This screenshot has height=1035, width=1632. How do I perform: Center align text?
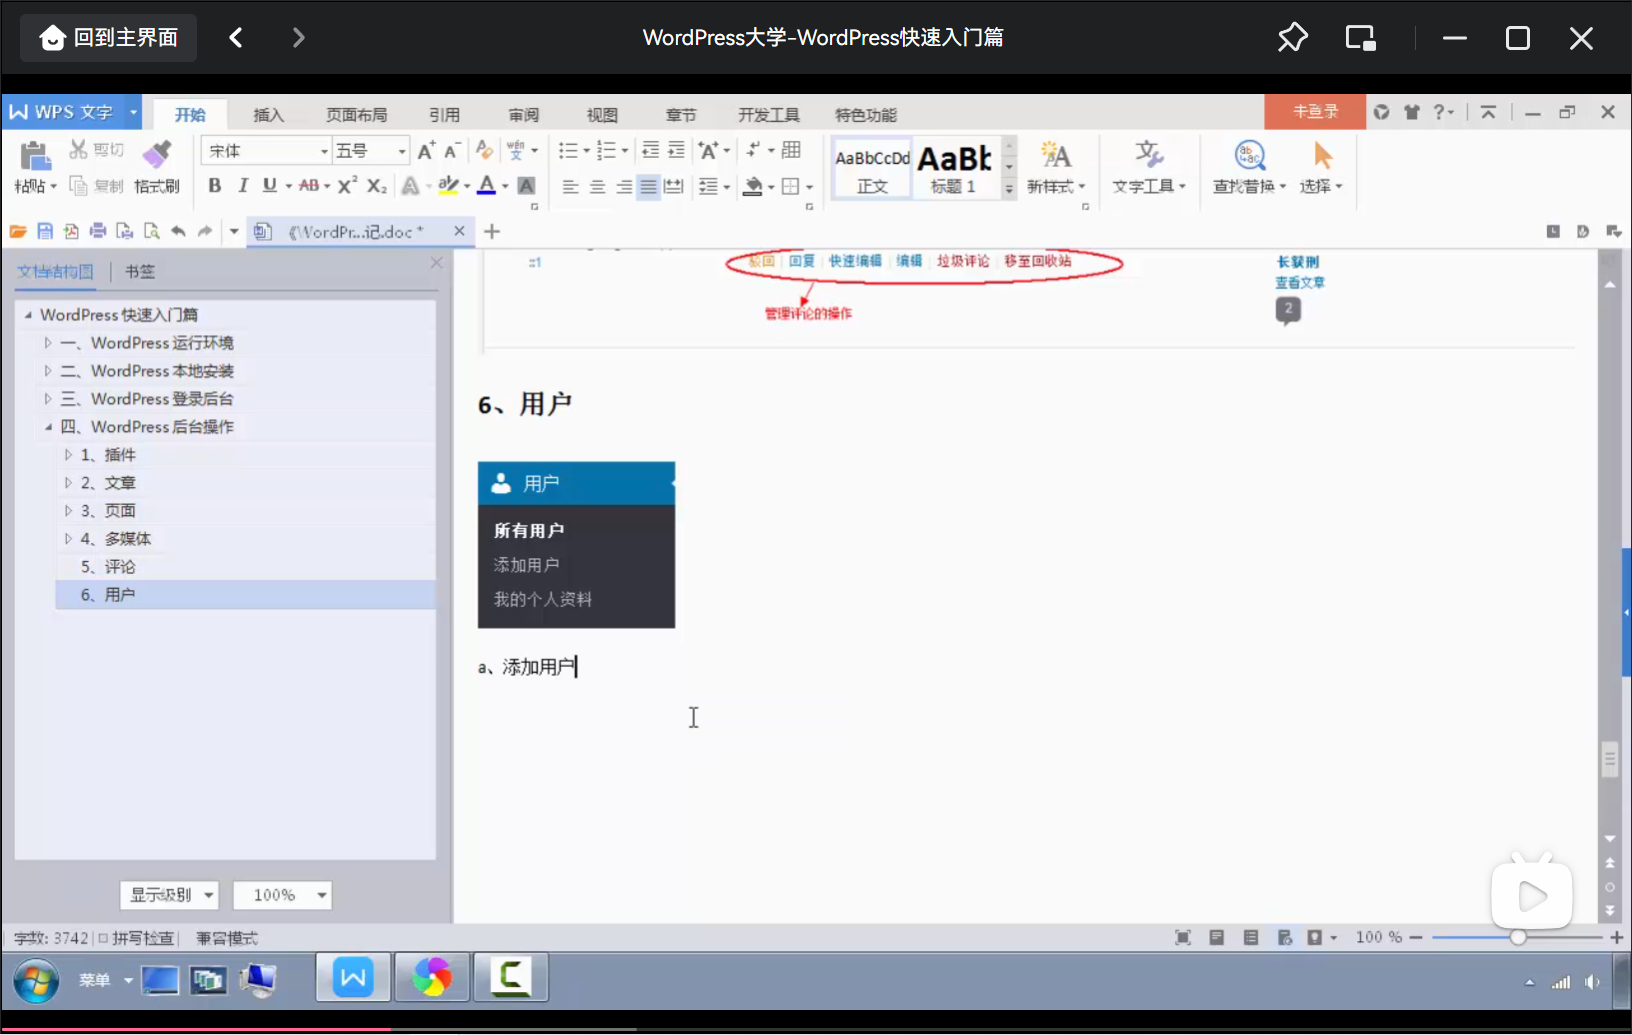(x=597, y=187)
